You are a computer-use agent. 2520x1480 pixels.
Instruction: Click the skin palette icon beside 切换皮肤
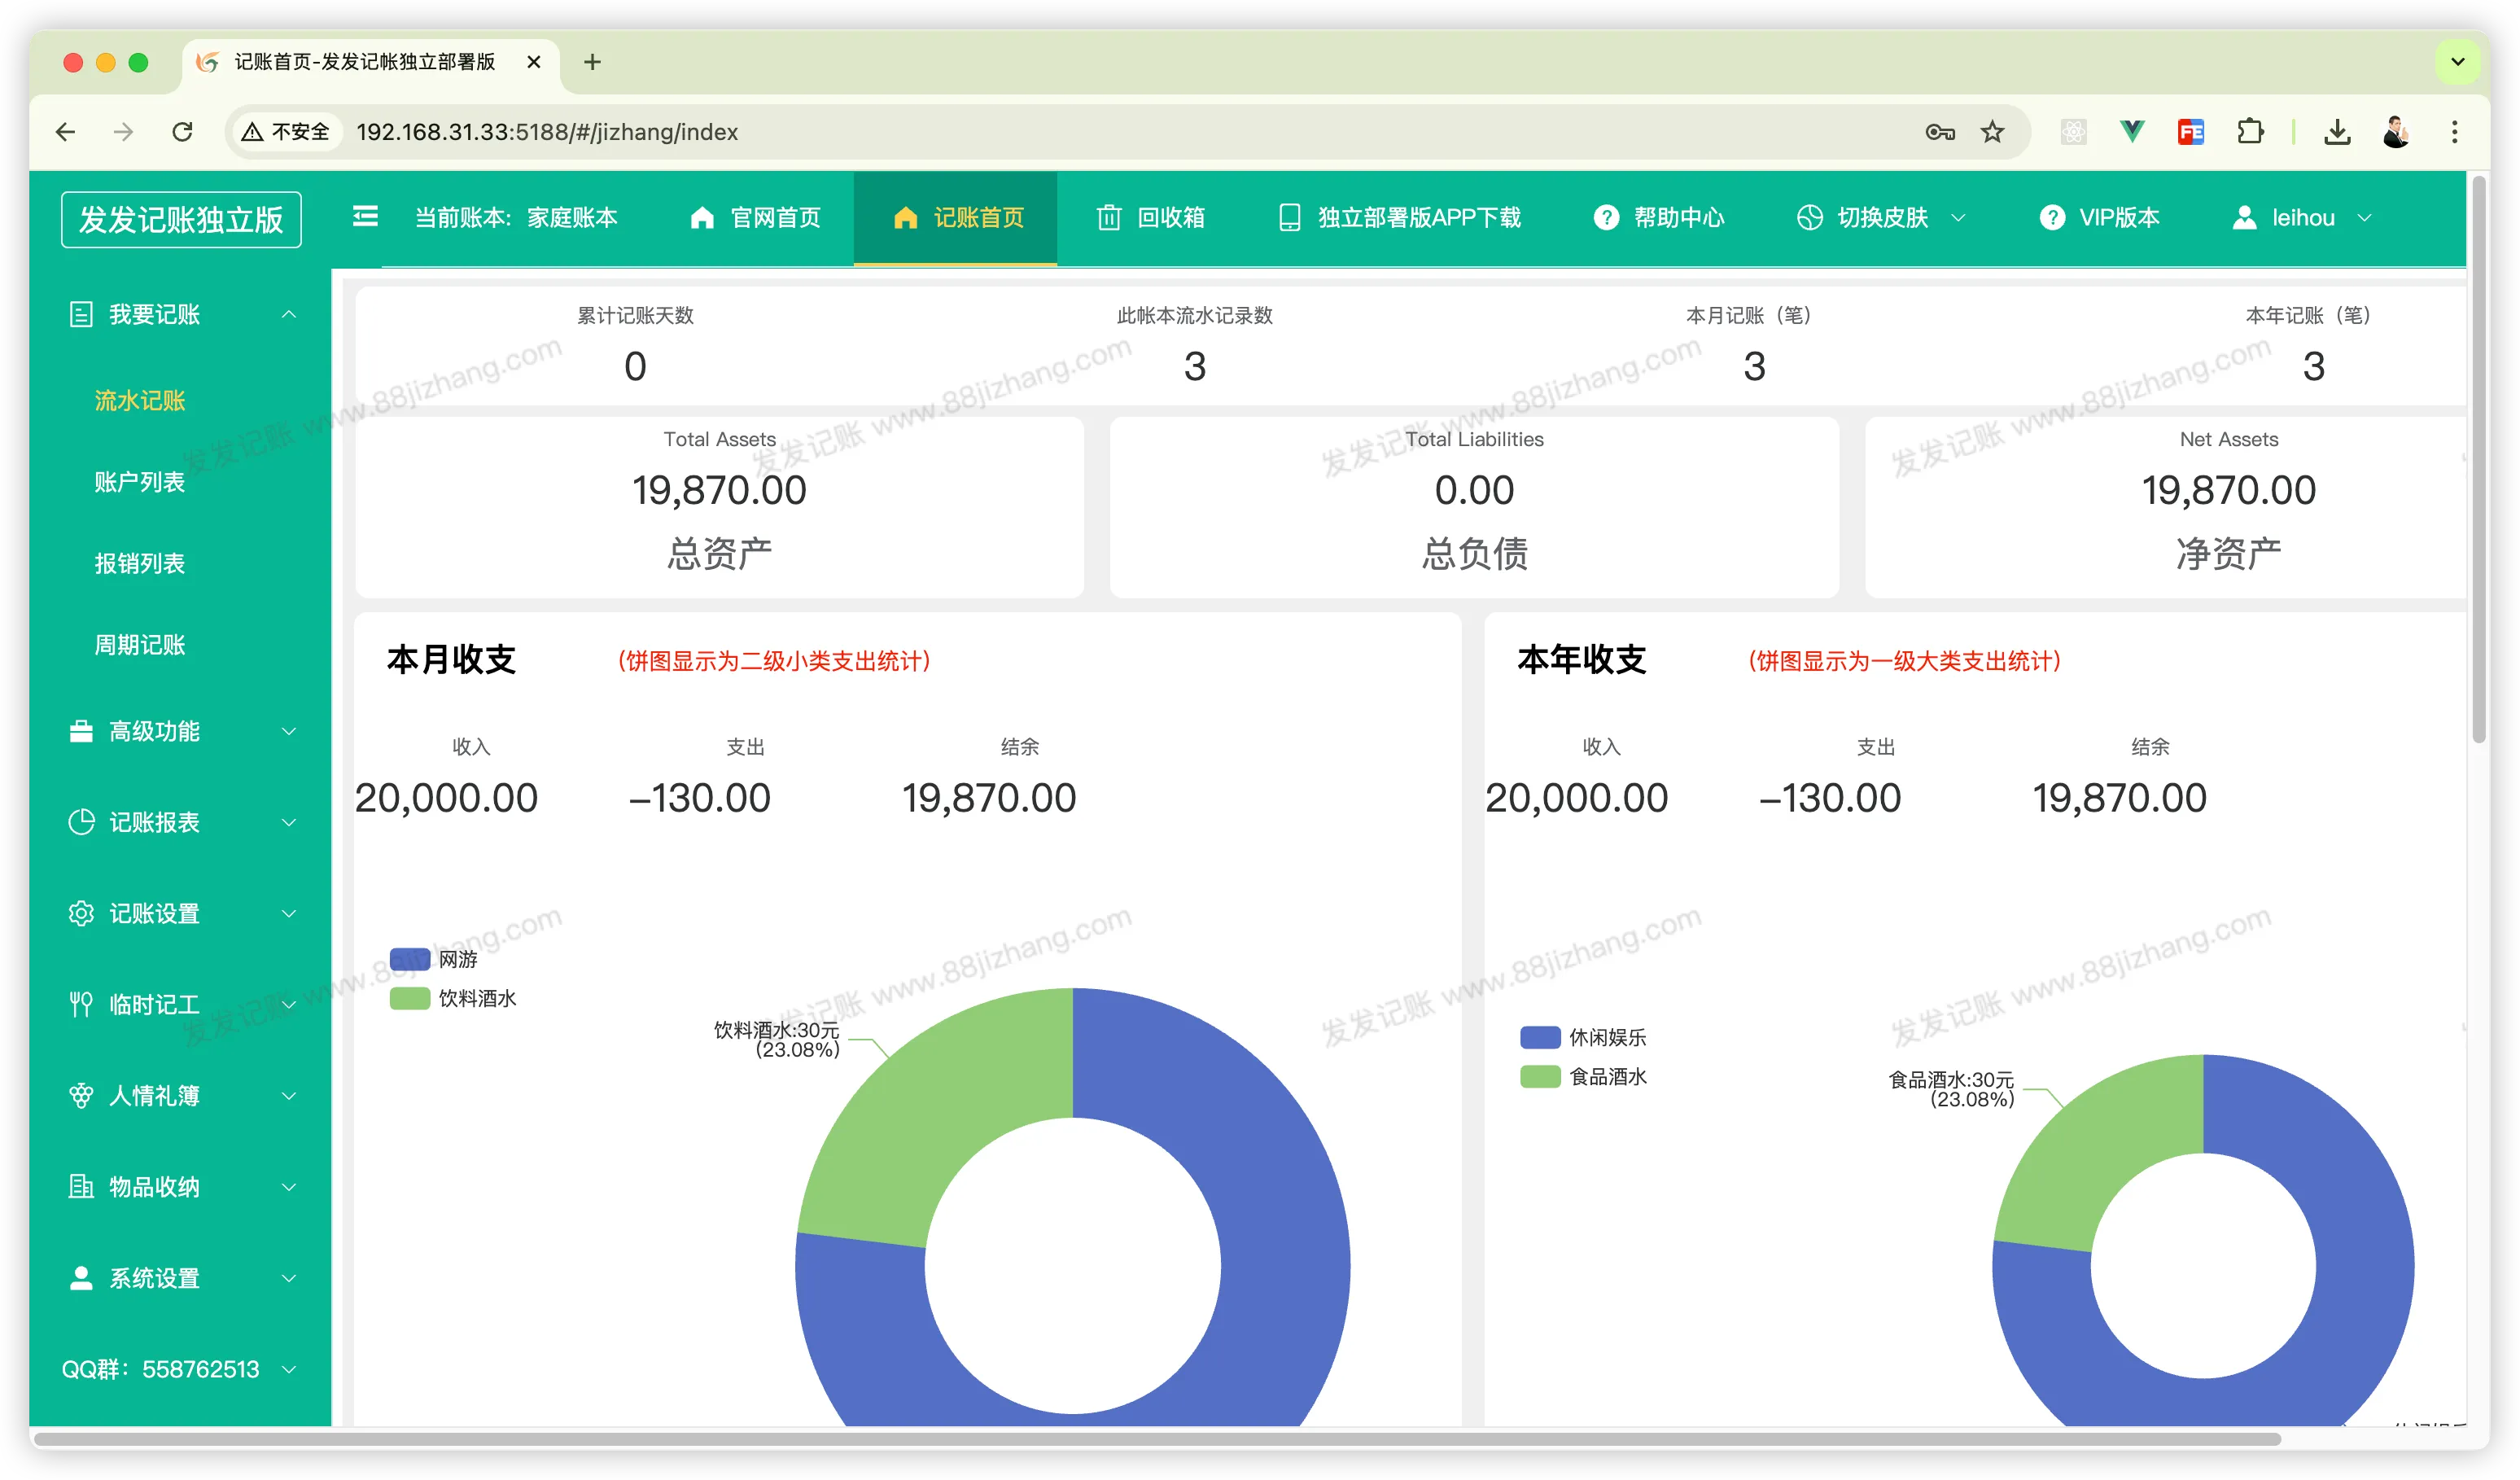pyautogui.click(x=1810, y=218)
